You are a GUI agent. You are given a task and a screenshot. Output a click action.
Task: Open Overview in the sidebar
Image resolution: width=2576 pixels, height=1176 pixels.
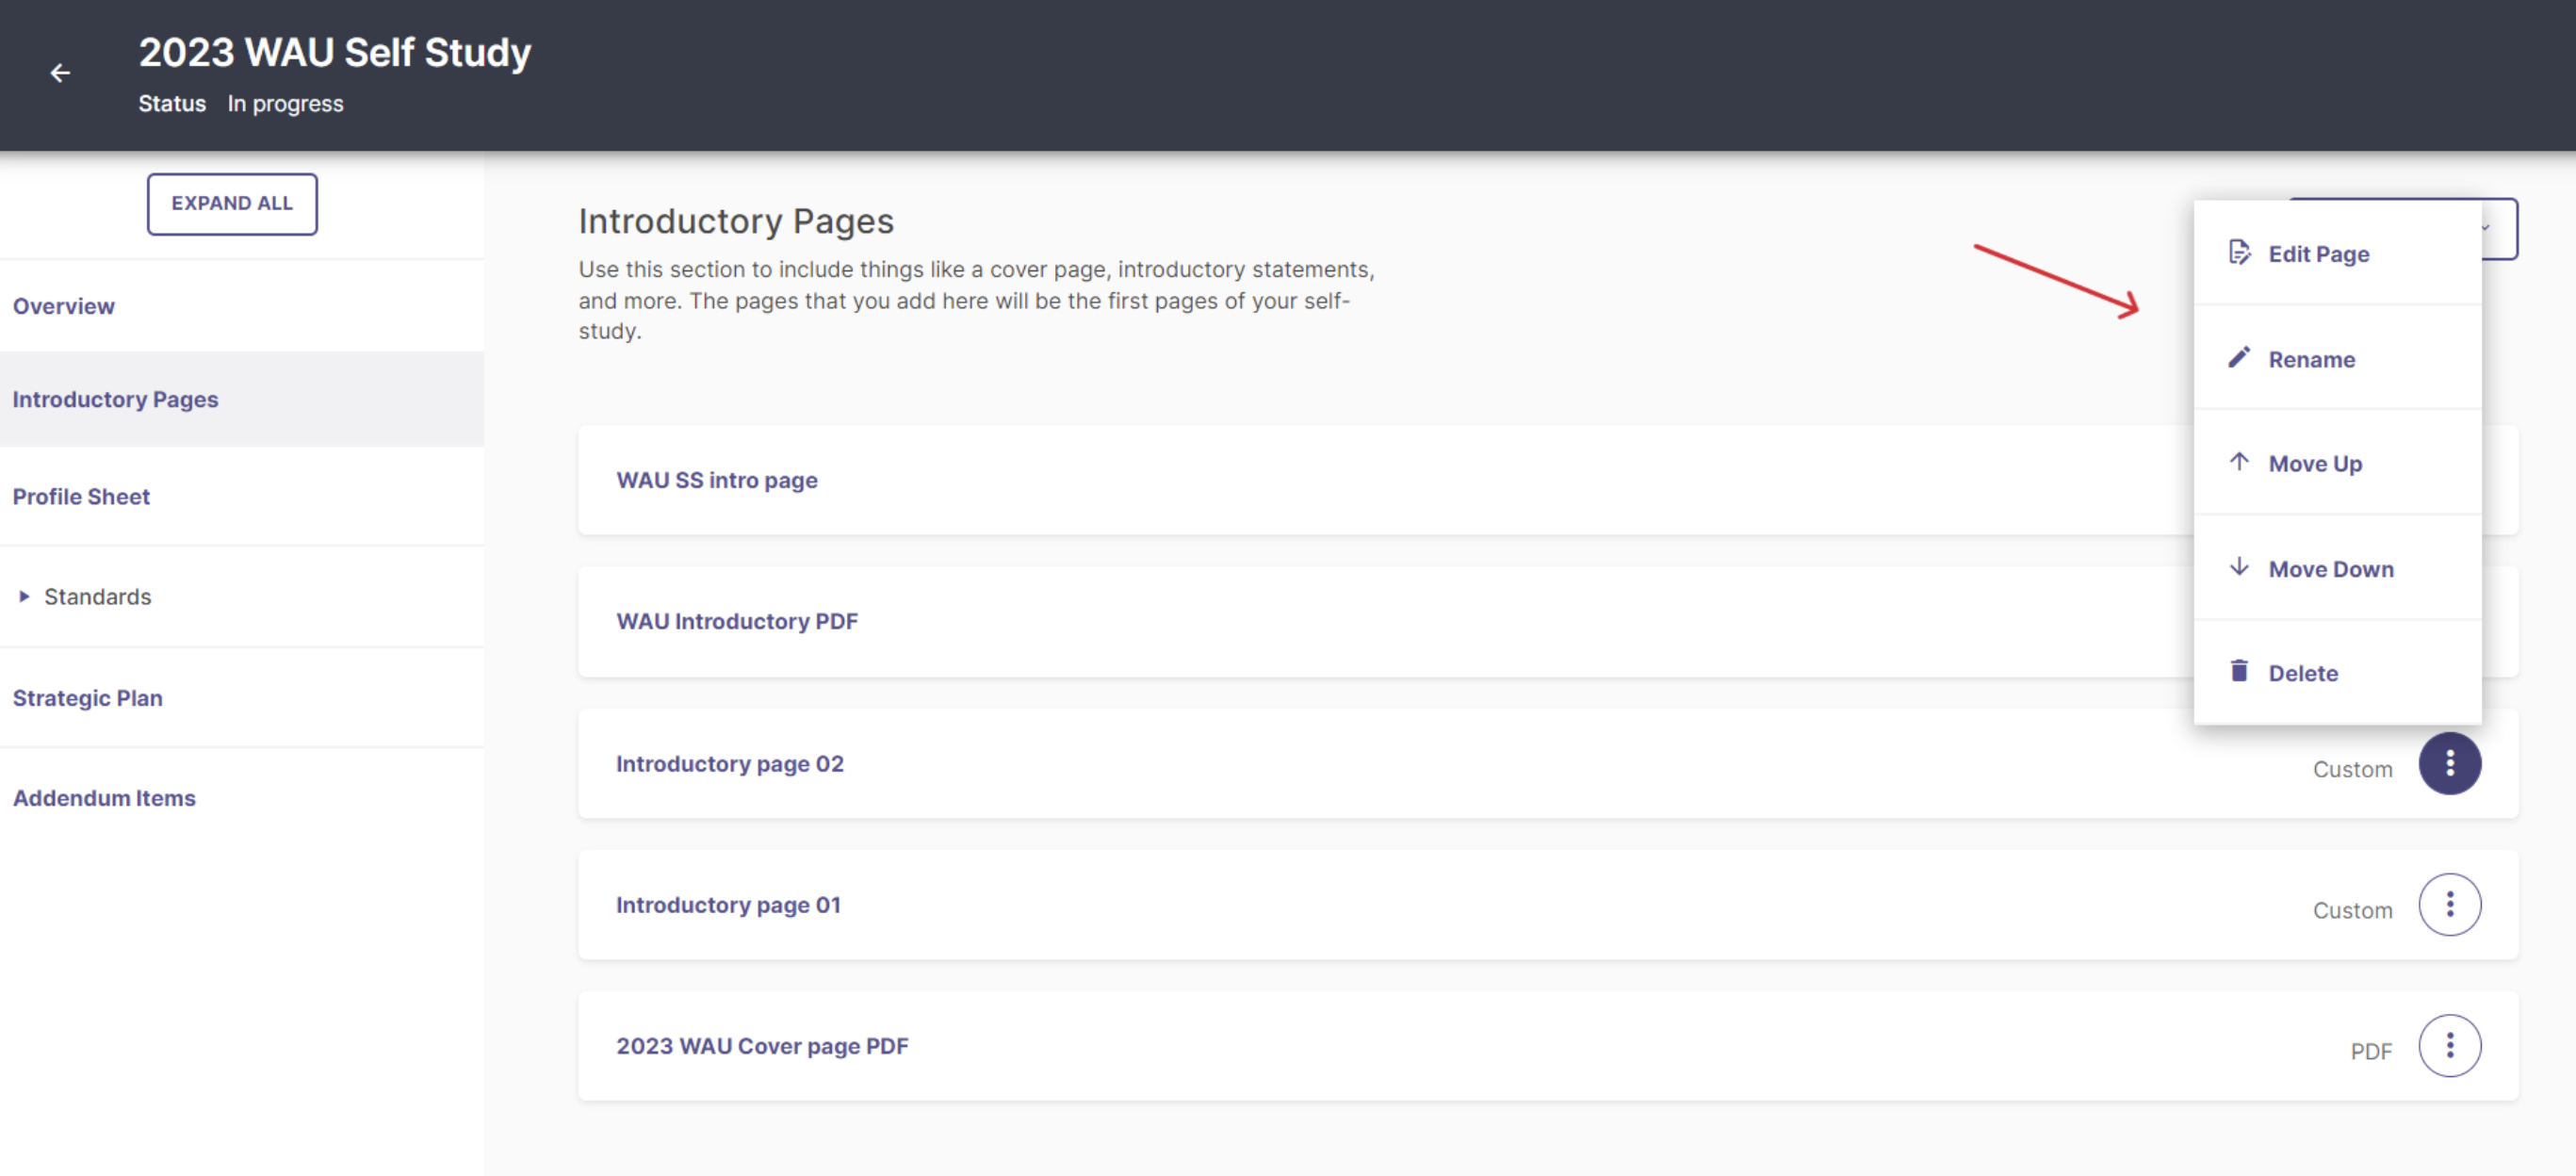(242, 306)
